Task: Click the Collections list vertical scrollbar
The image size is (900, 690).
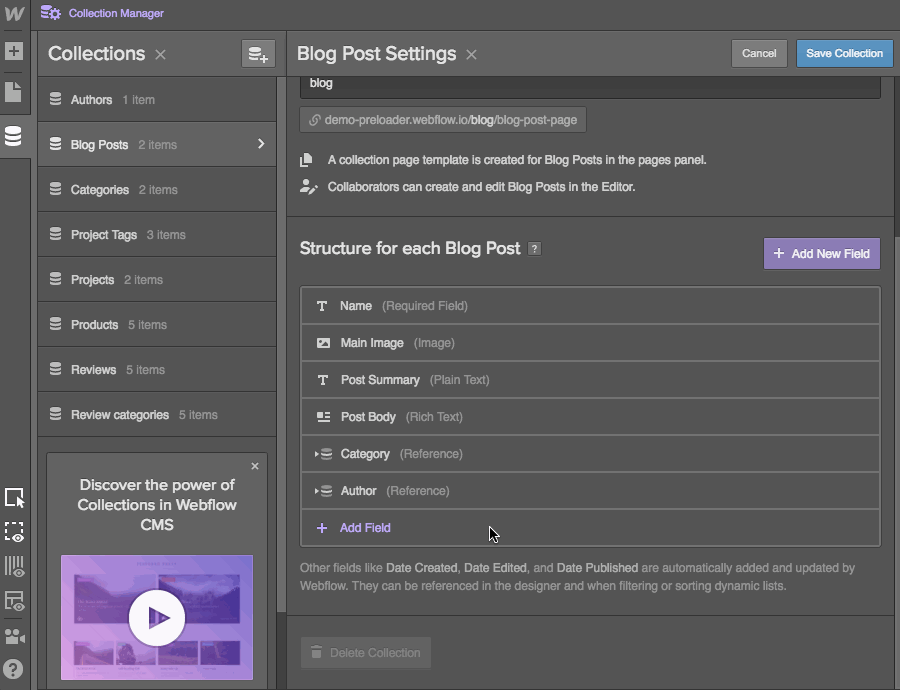Action: tap(281, 344)
